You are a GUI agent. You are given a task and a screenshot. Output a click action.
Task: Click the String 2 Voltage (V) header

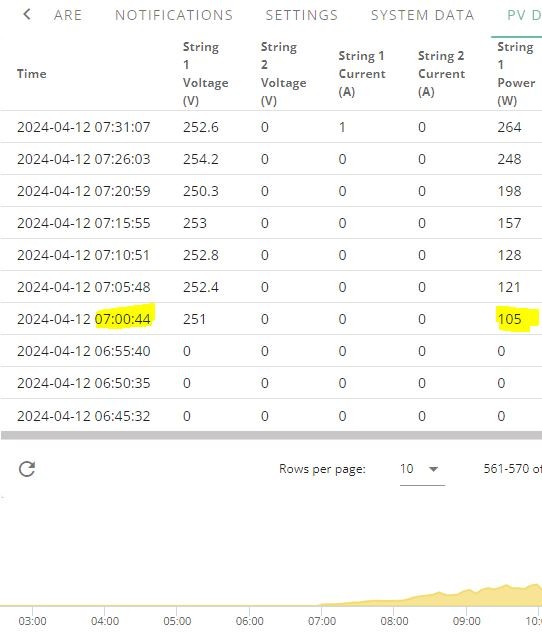coord(284,74)
